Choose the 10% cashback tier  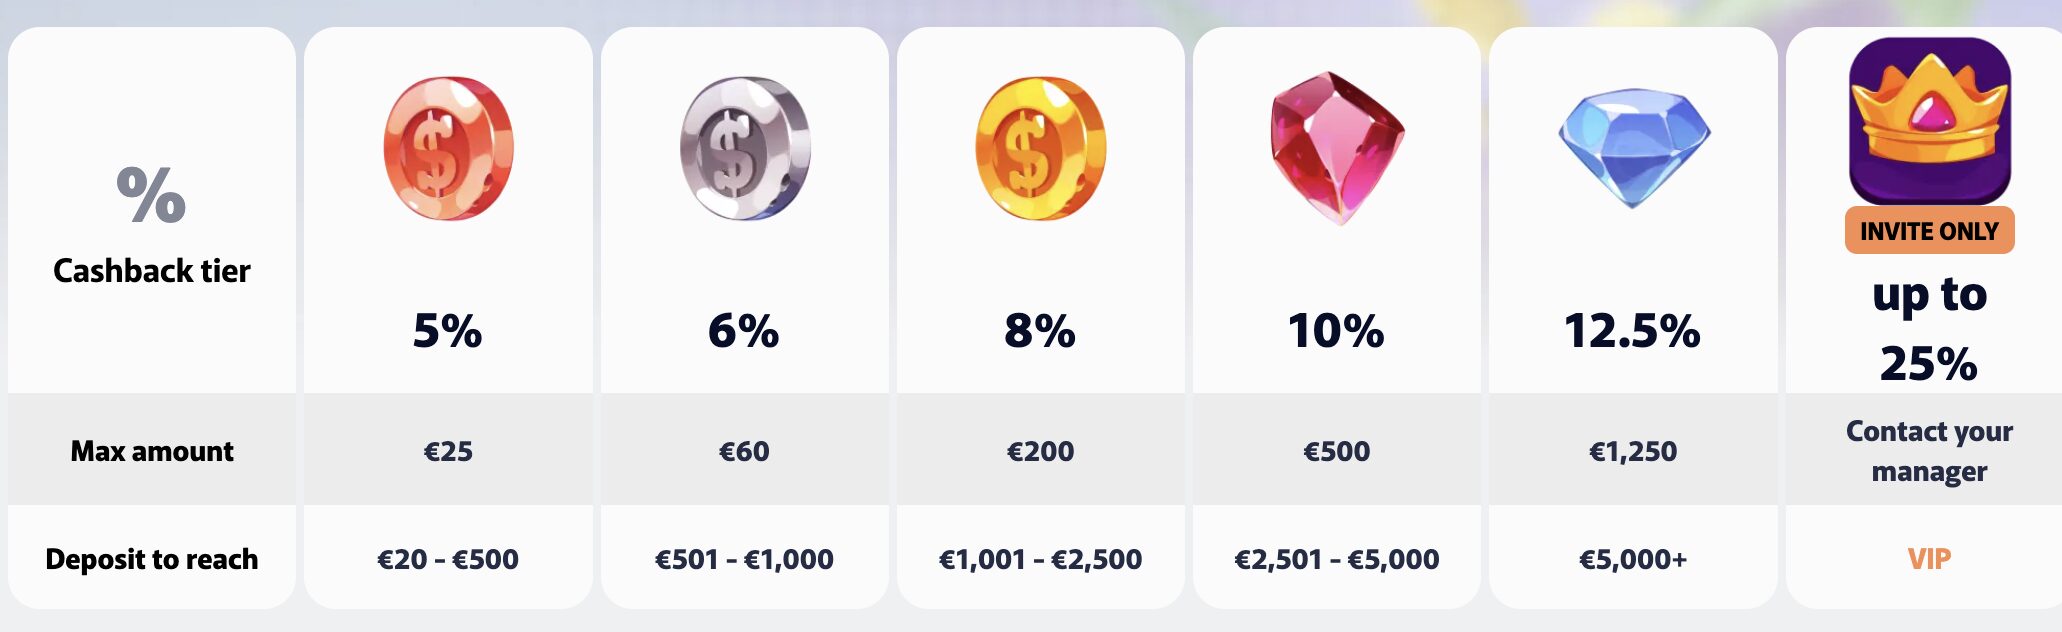[1336, 331]
